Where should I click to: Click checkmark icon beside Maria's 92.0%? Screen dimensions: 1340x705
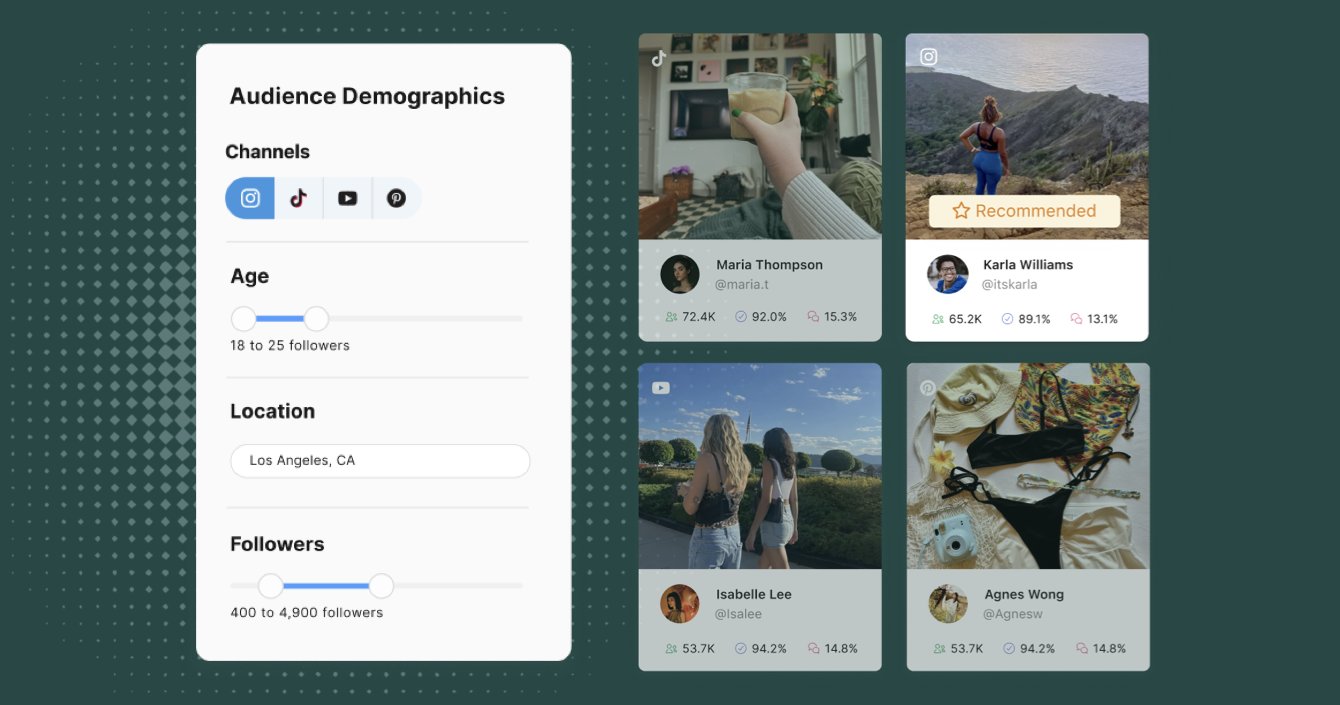coord(741,317)
